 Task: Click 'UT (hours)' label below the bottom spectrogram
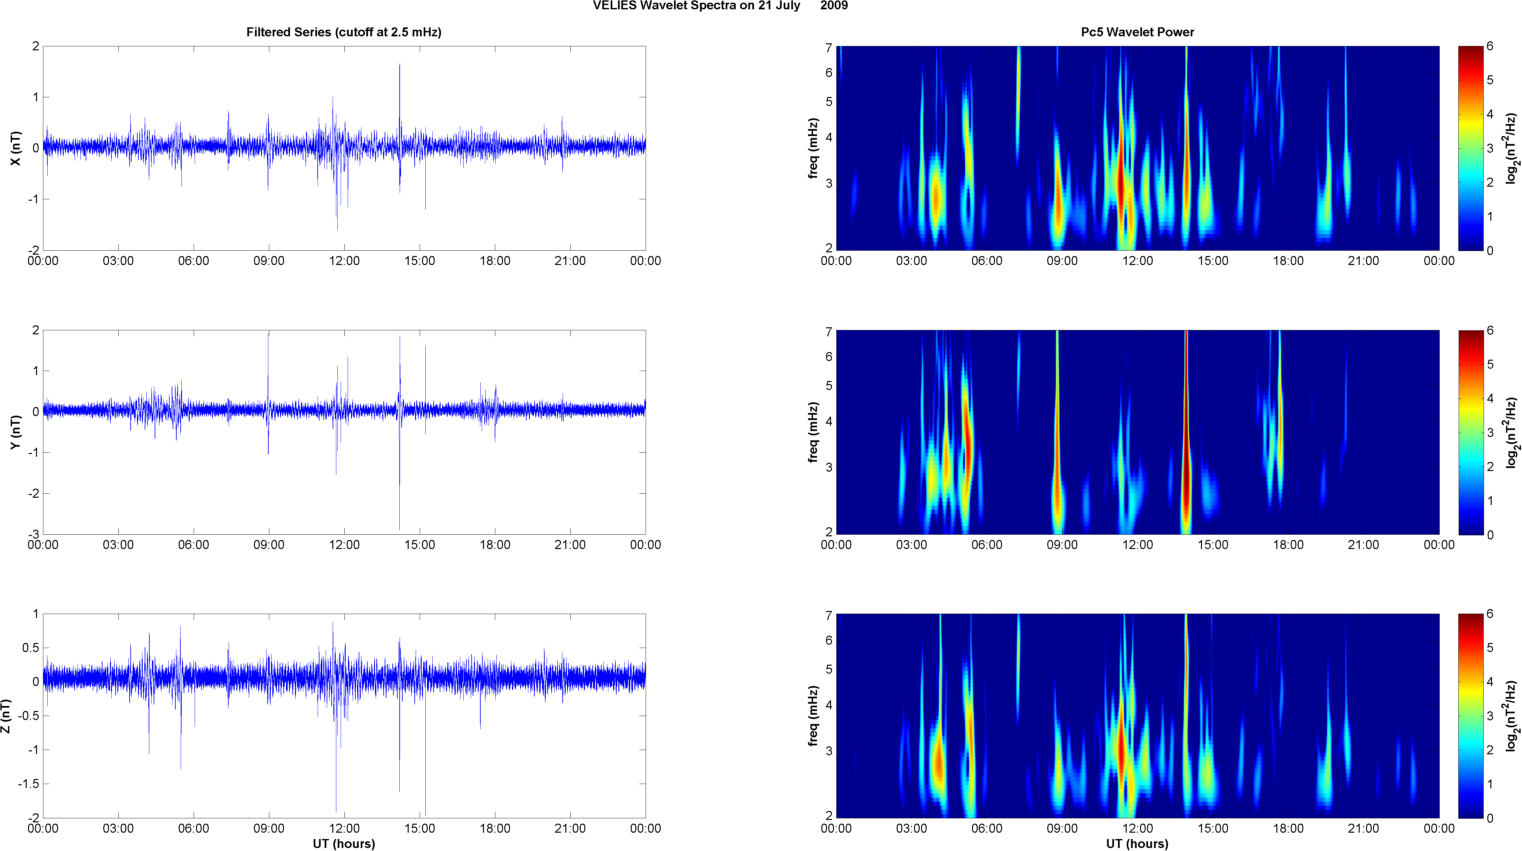click(1137, 844)
